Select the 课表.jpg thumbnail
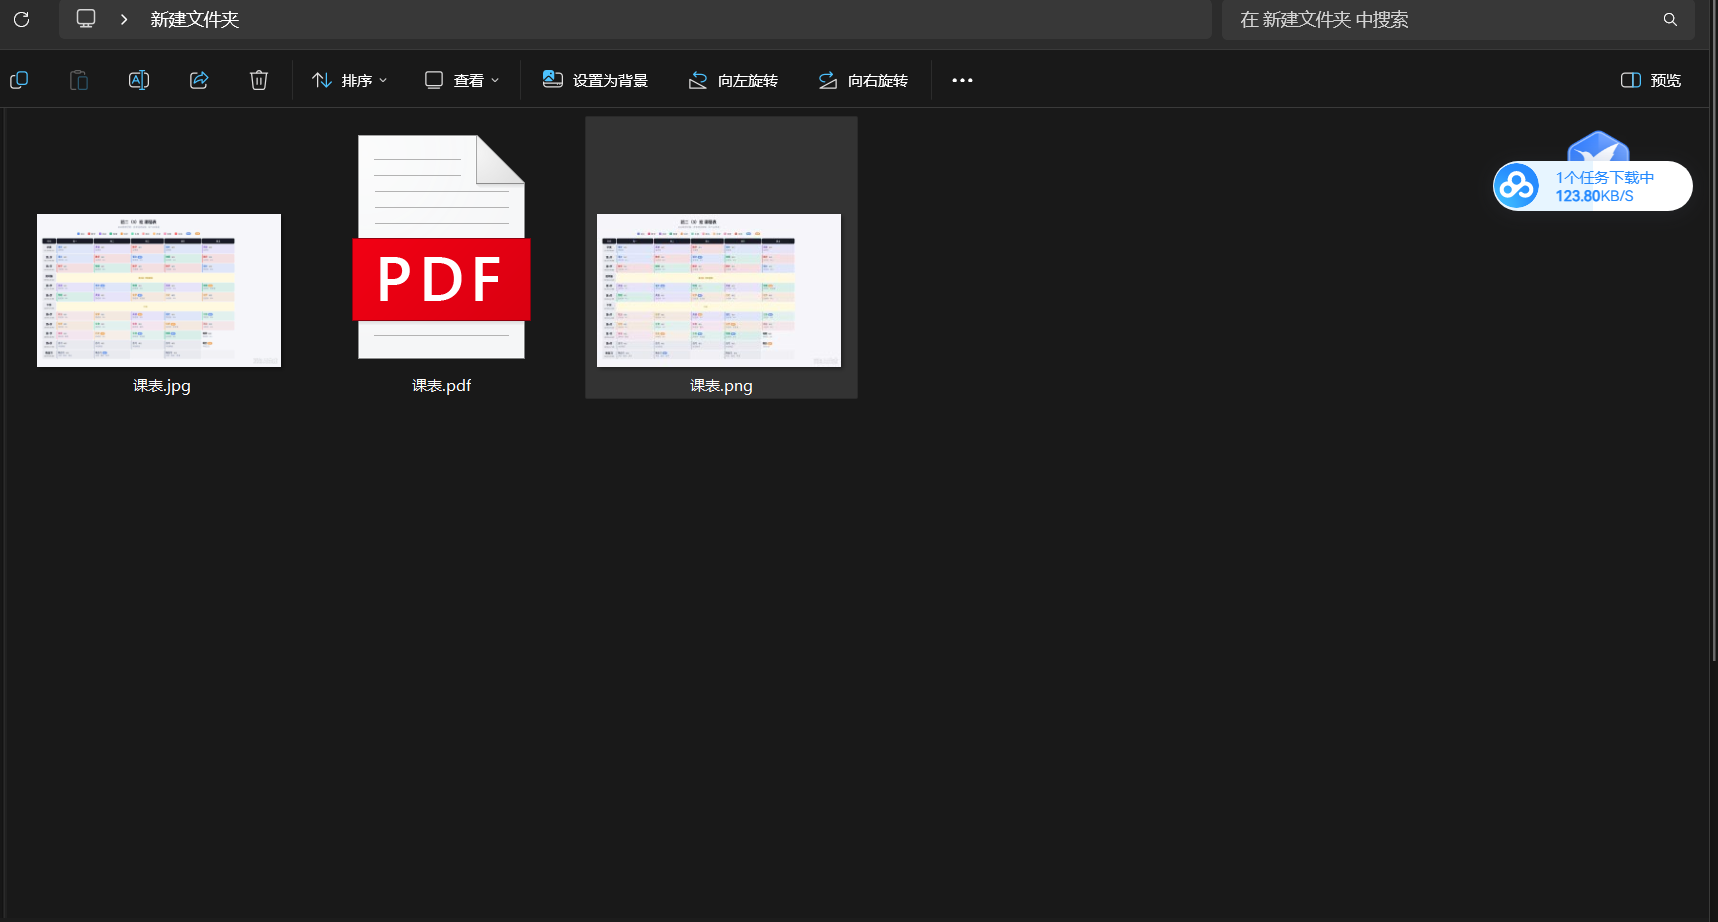Image resolution: width=1718 pixels, height=922 pixels. tap(159, 290)
